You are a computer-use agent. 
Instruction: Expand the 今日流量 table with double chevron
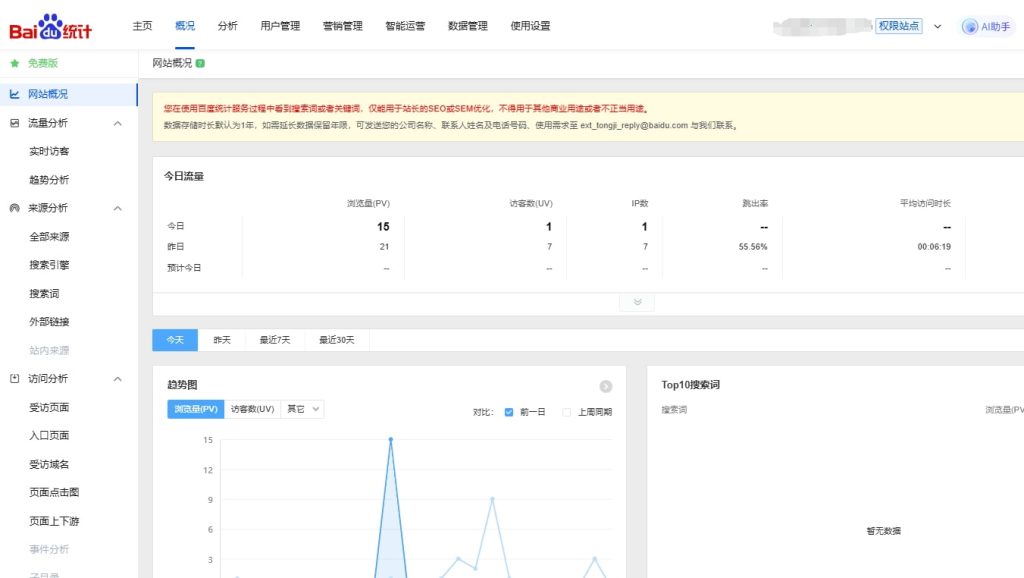click(637, 302)
